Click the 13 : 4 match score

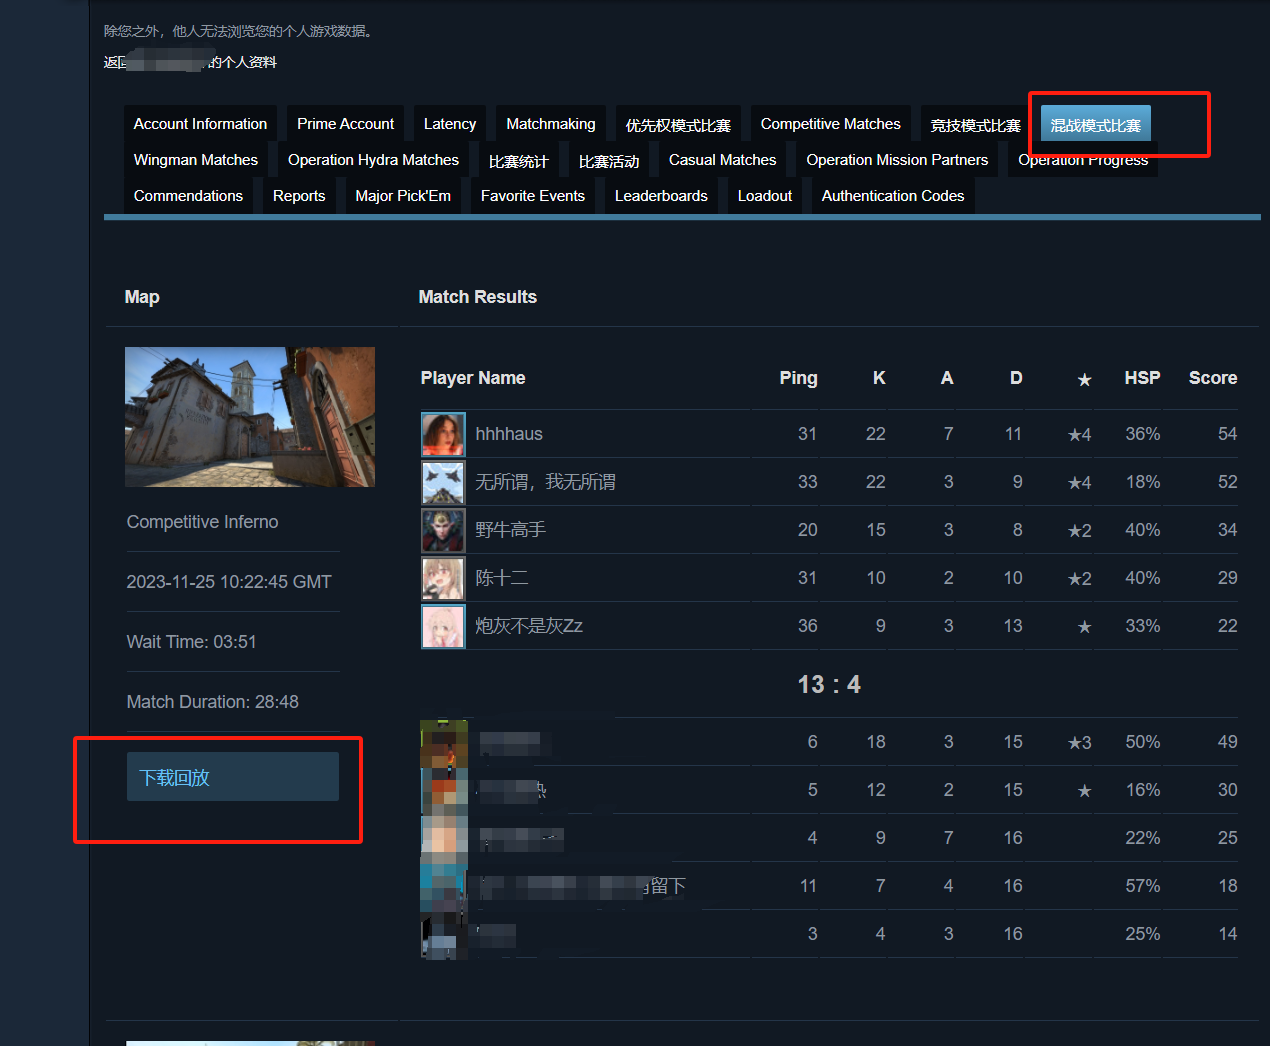pyautogui.click(x=829, y=684)
